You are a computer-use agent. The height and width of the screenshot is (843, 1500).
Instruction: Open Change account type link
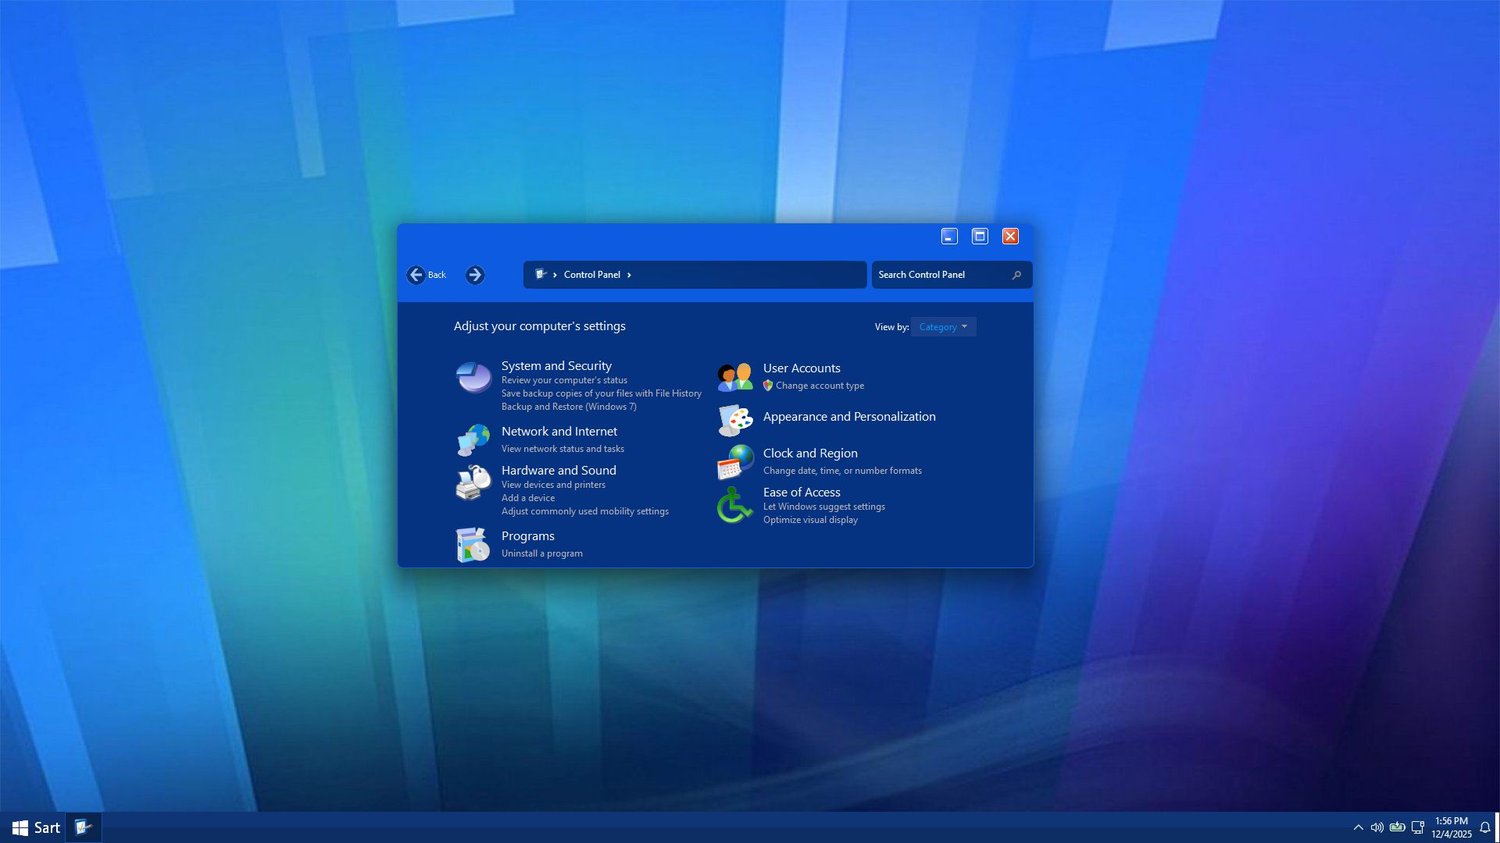pos(820,386)
